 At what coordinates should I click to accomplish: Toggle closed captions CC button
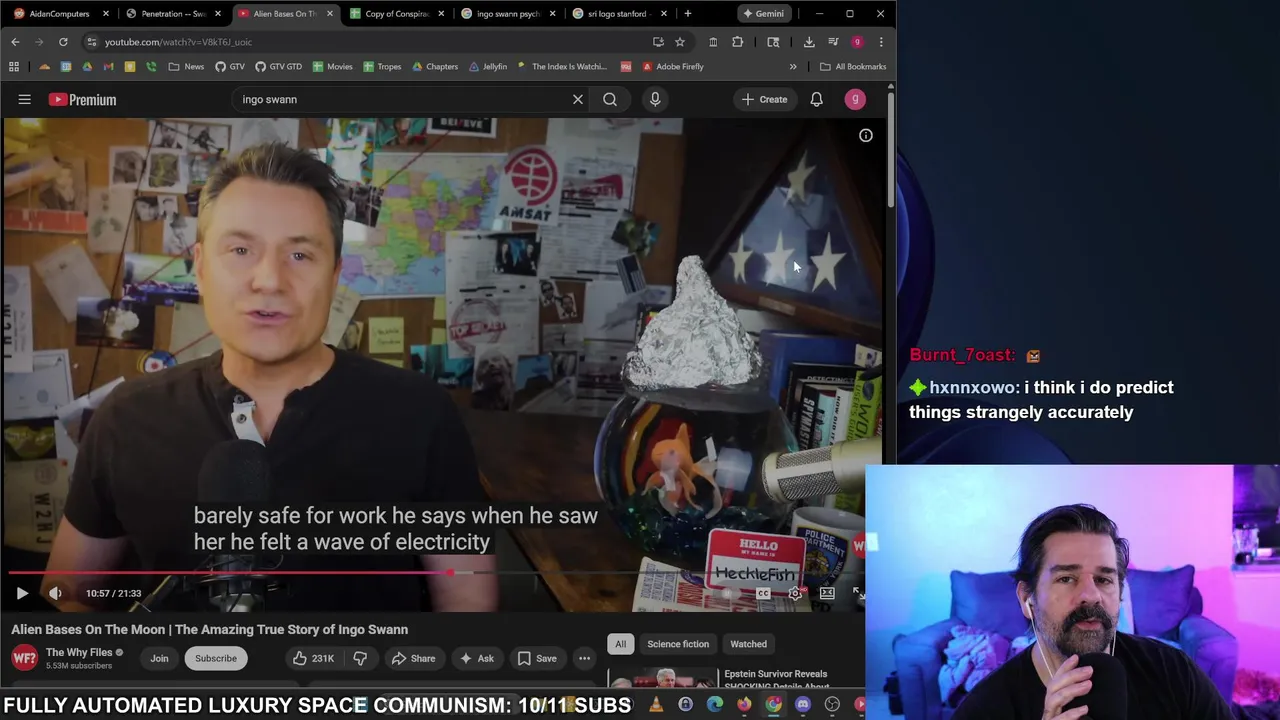pos(763,593)
